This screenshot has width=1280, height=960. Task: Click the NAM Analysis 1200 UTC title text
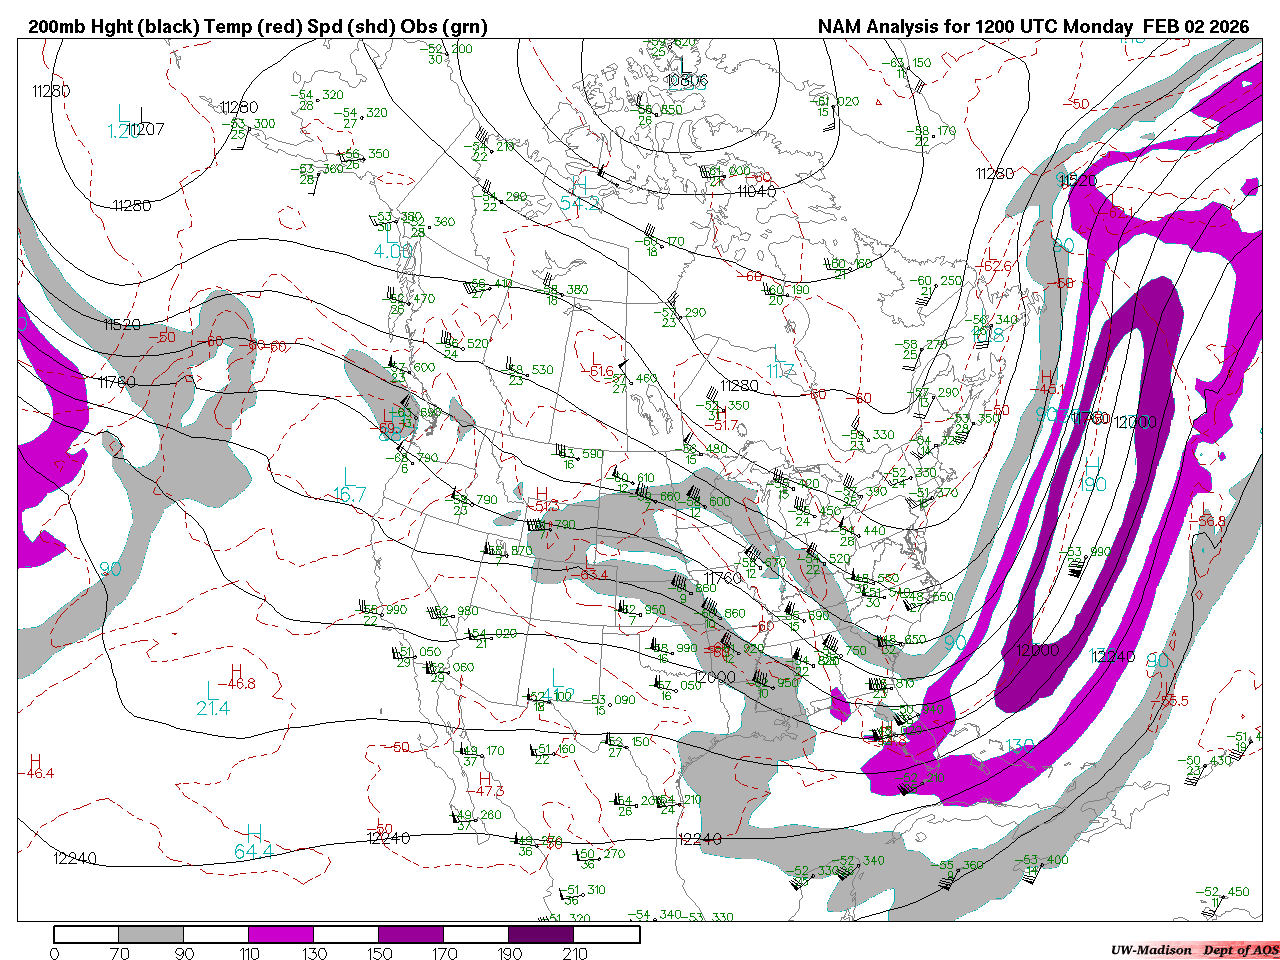coord(1033,27)
